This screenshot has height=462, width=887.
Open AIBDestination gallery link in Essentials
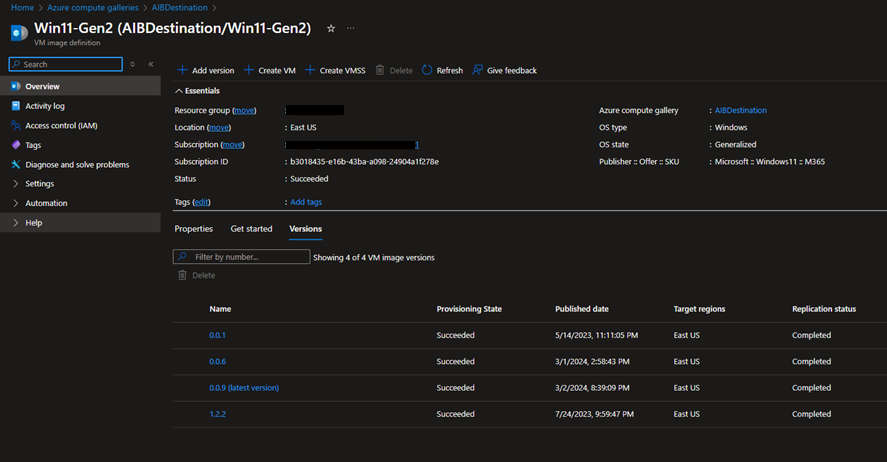point(740,110)
